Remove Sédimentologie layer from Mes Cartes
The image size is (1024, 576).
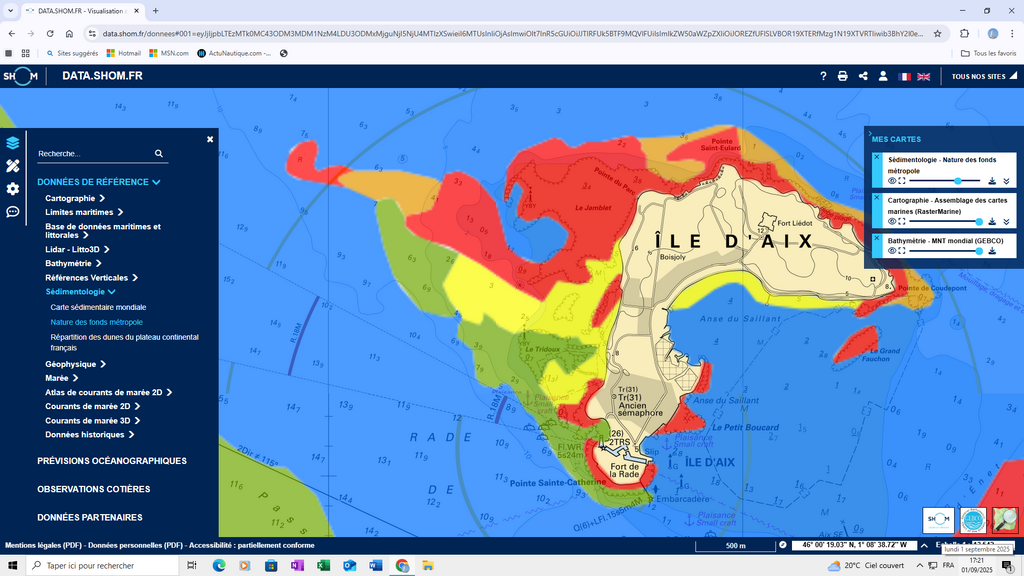coord(876,157)
